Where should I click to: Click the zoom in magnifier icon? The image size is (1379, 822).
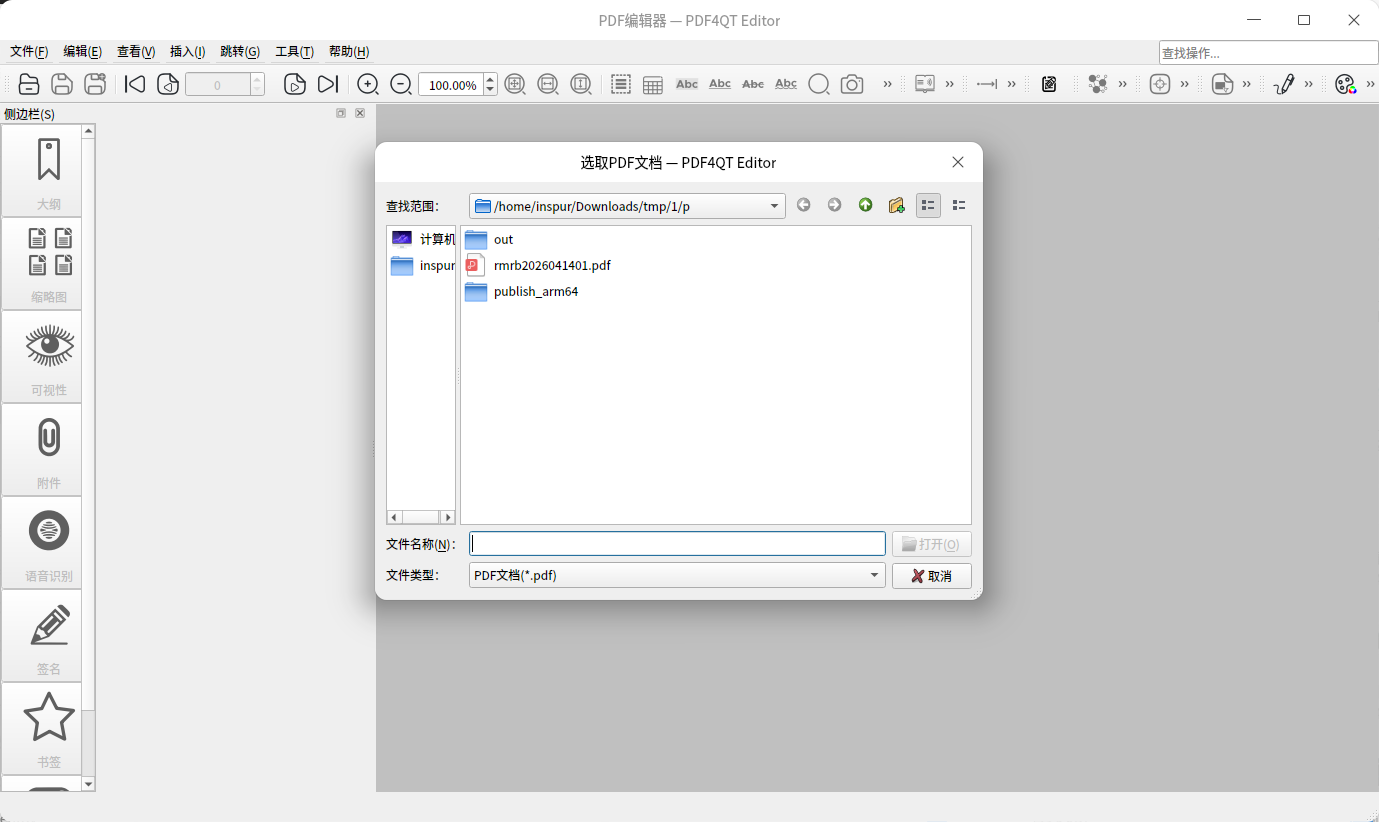pos(368,85)
